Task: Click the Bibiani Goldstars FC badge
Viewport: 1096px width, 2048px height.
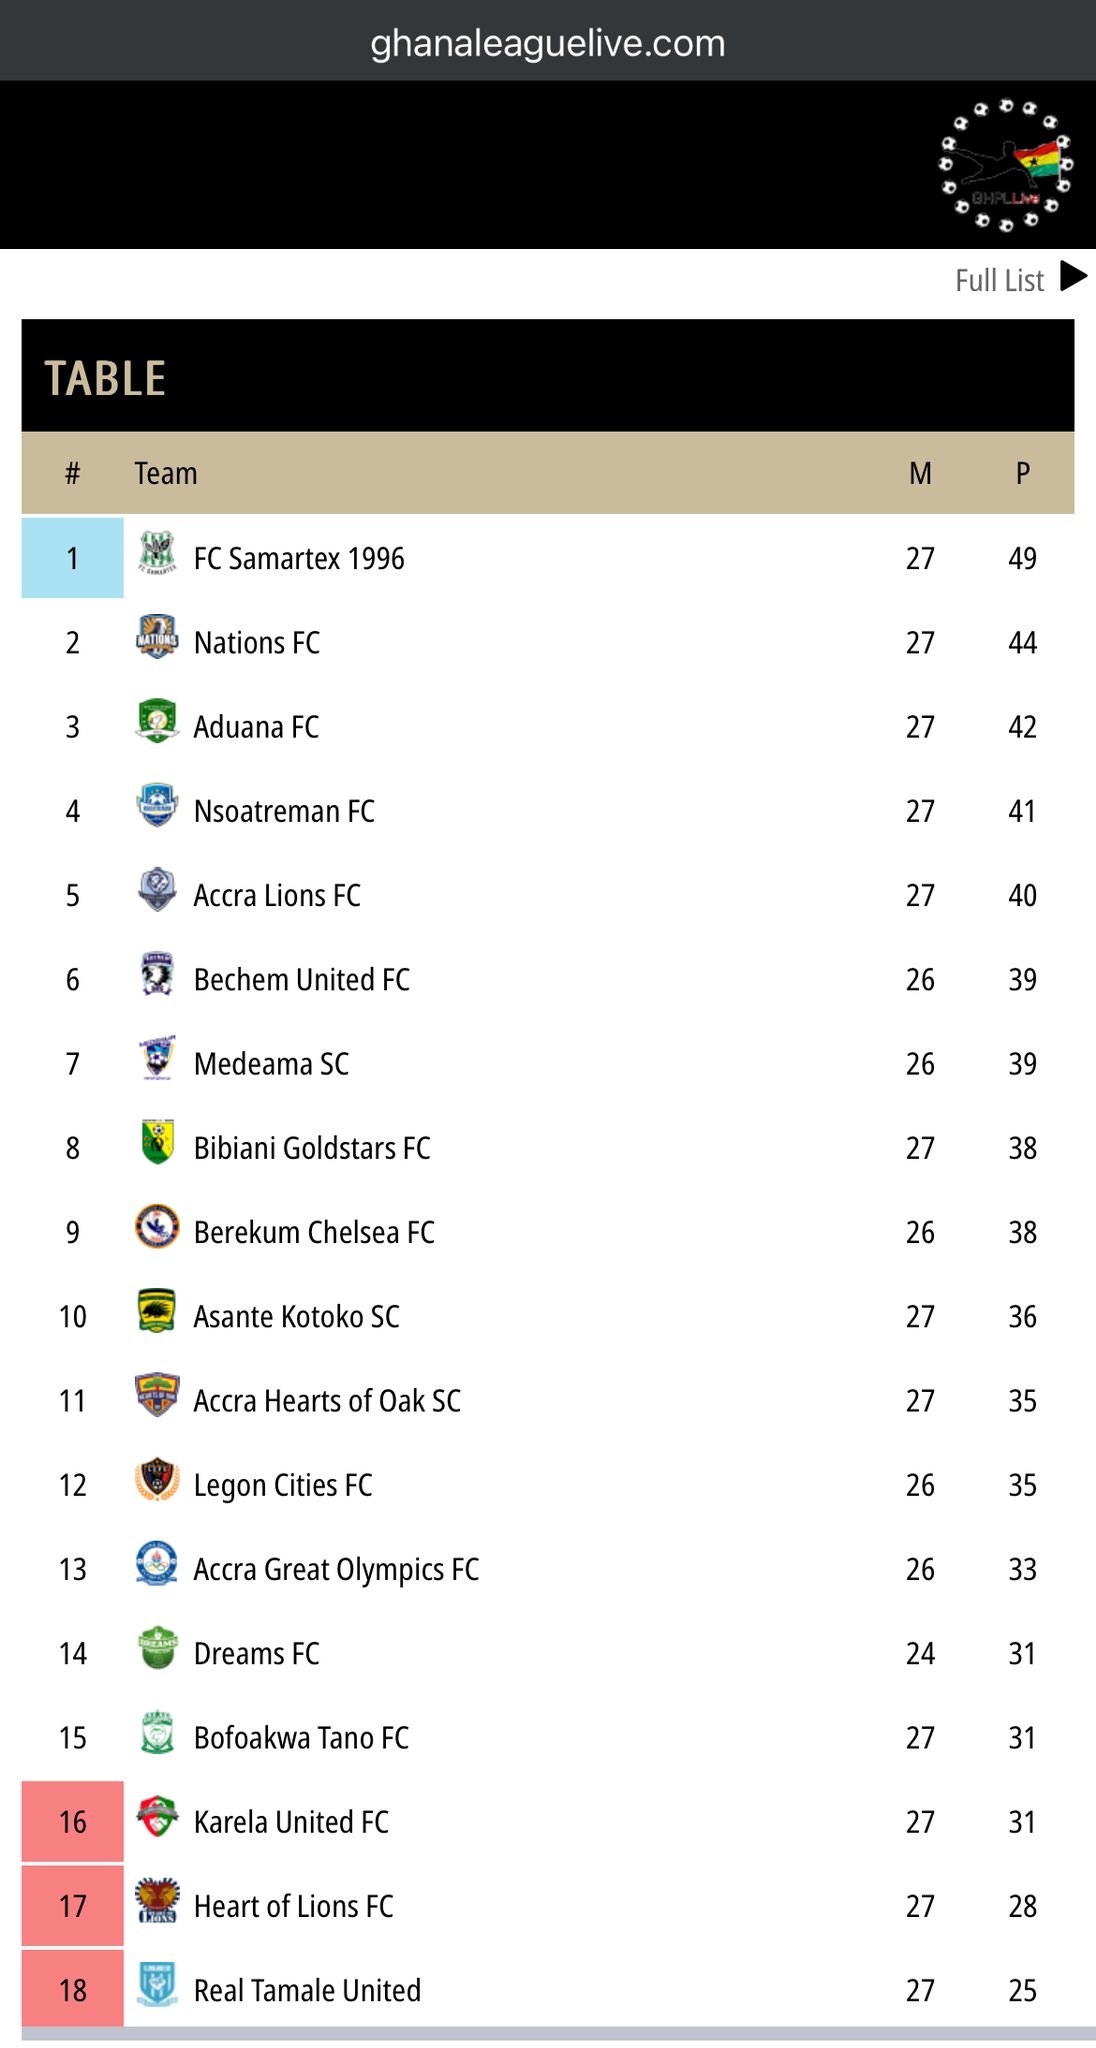Action: tap(157, 1142)
